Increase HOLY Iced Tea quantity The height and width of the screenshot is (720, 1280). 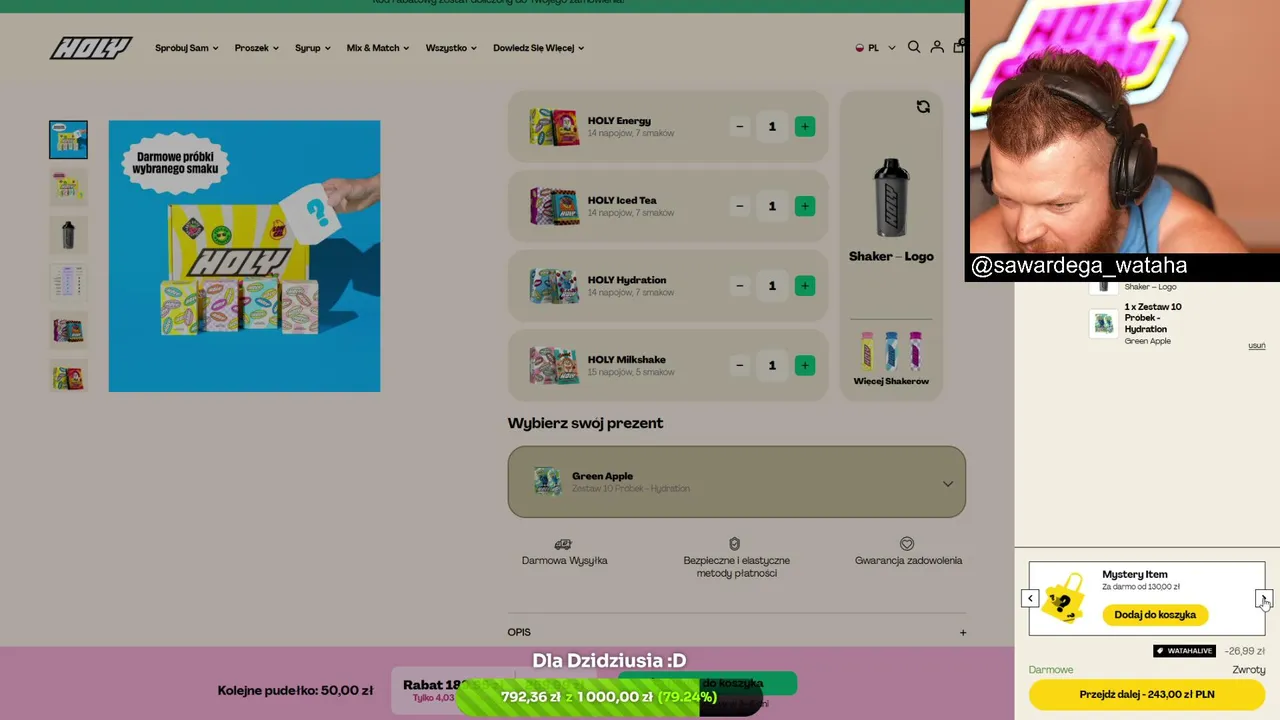(x=804, y=206)
